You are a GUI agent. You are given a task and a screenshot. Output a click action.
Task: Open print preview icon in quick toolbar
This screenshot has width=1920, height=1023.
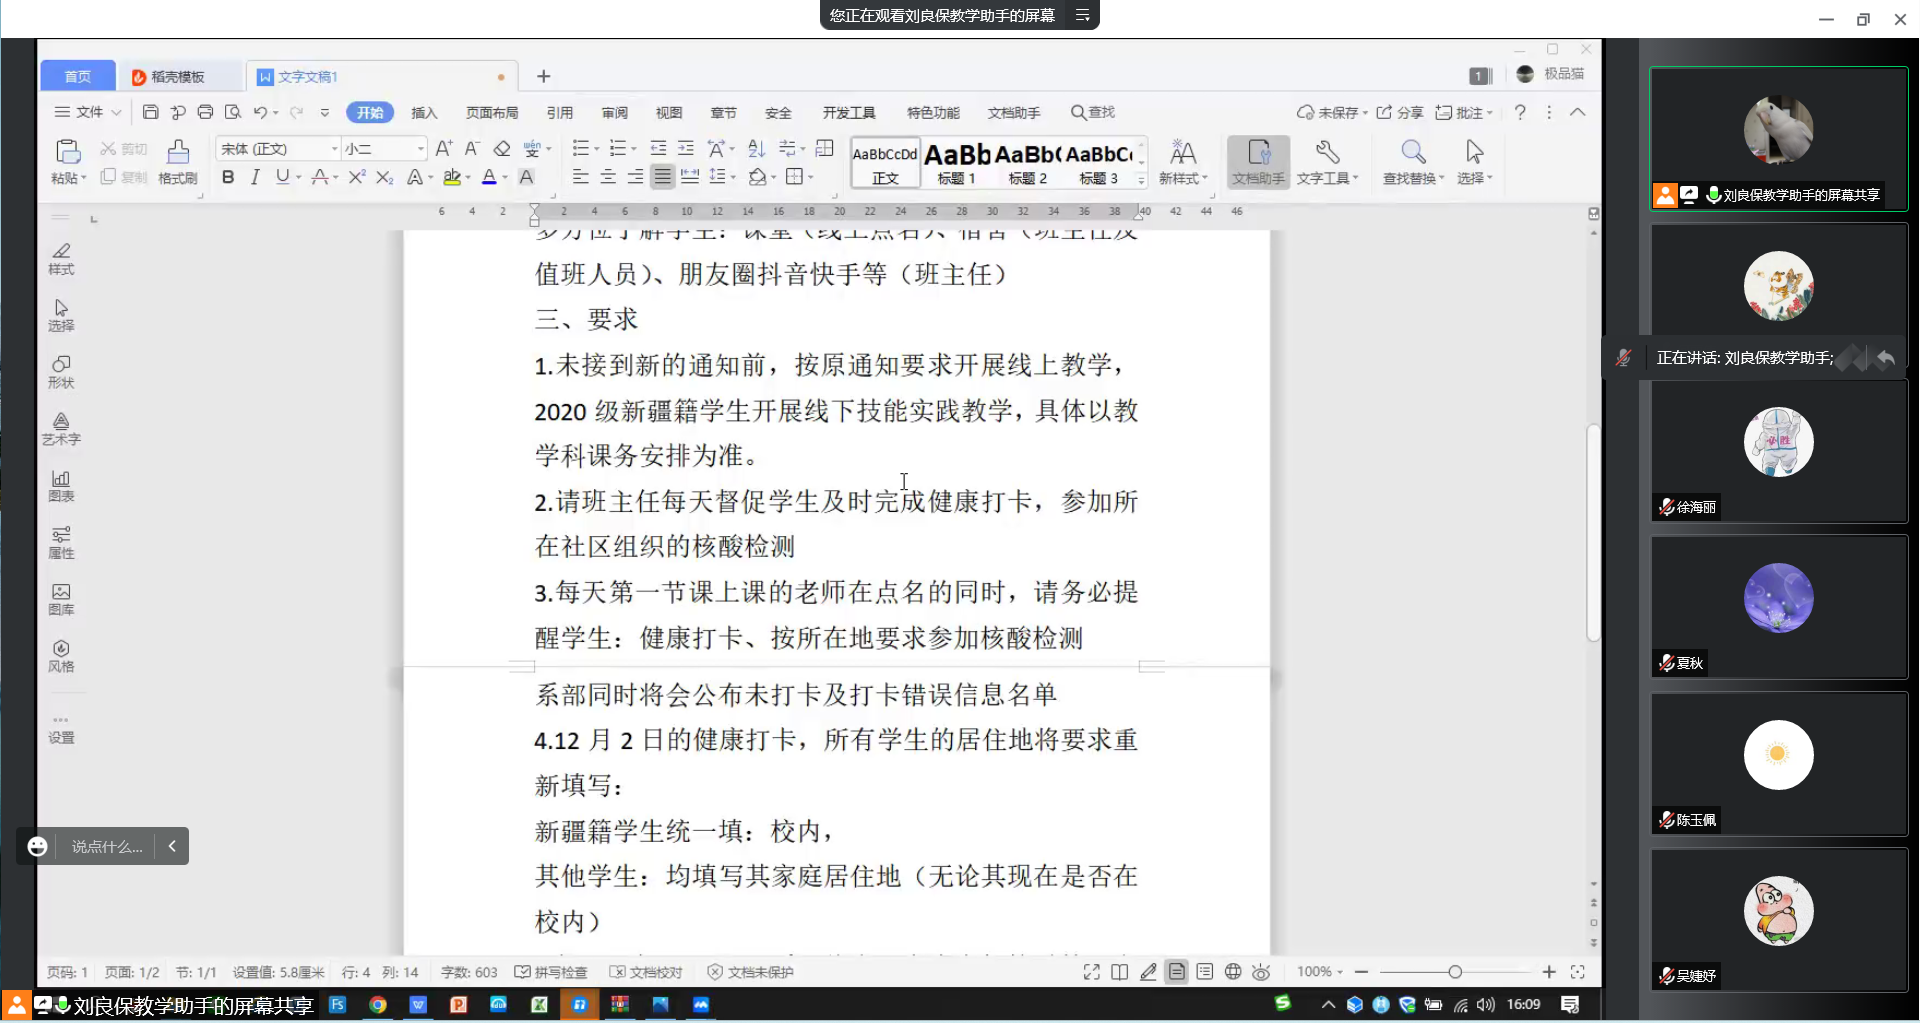233,112
